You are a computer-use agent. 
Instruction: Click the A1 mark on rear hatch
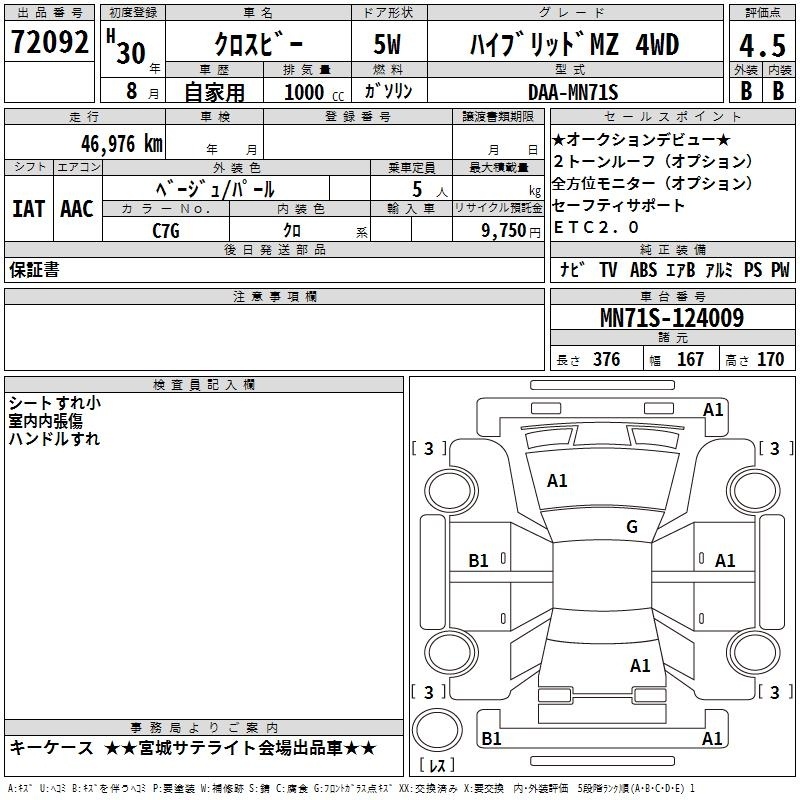pyautogui.click(x=640, y=666)
